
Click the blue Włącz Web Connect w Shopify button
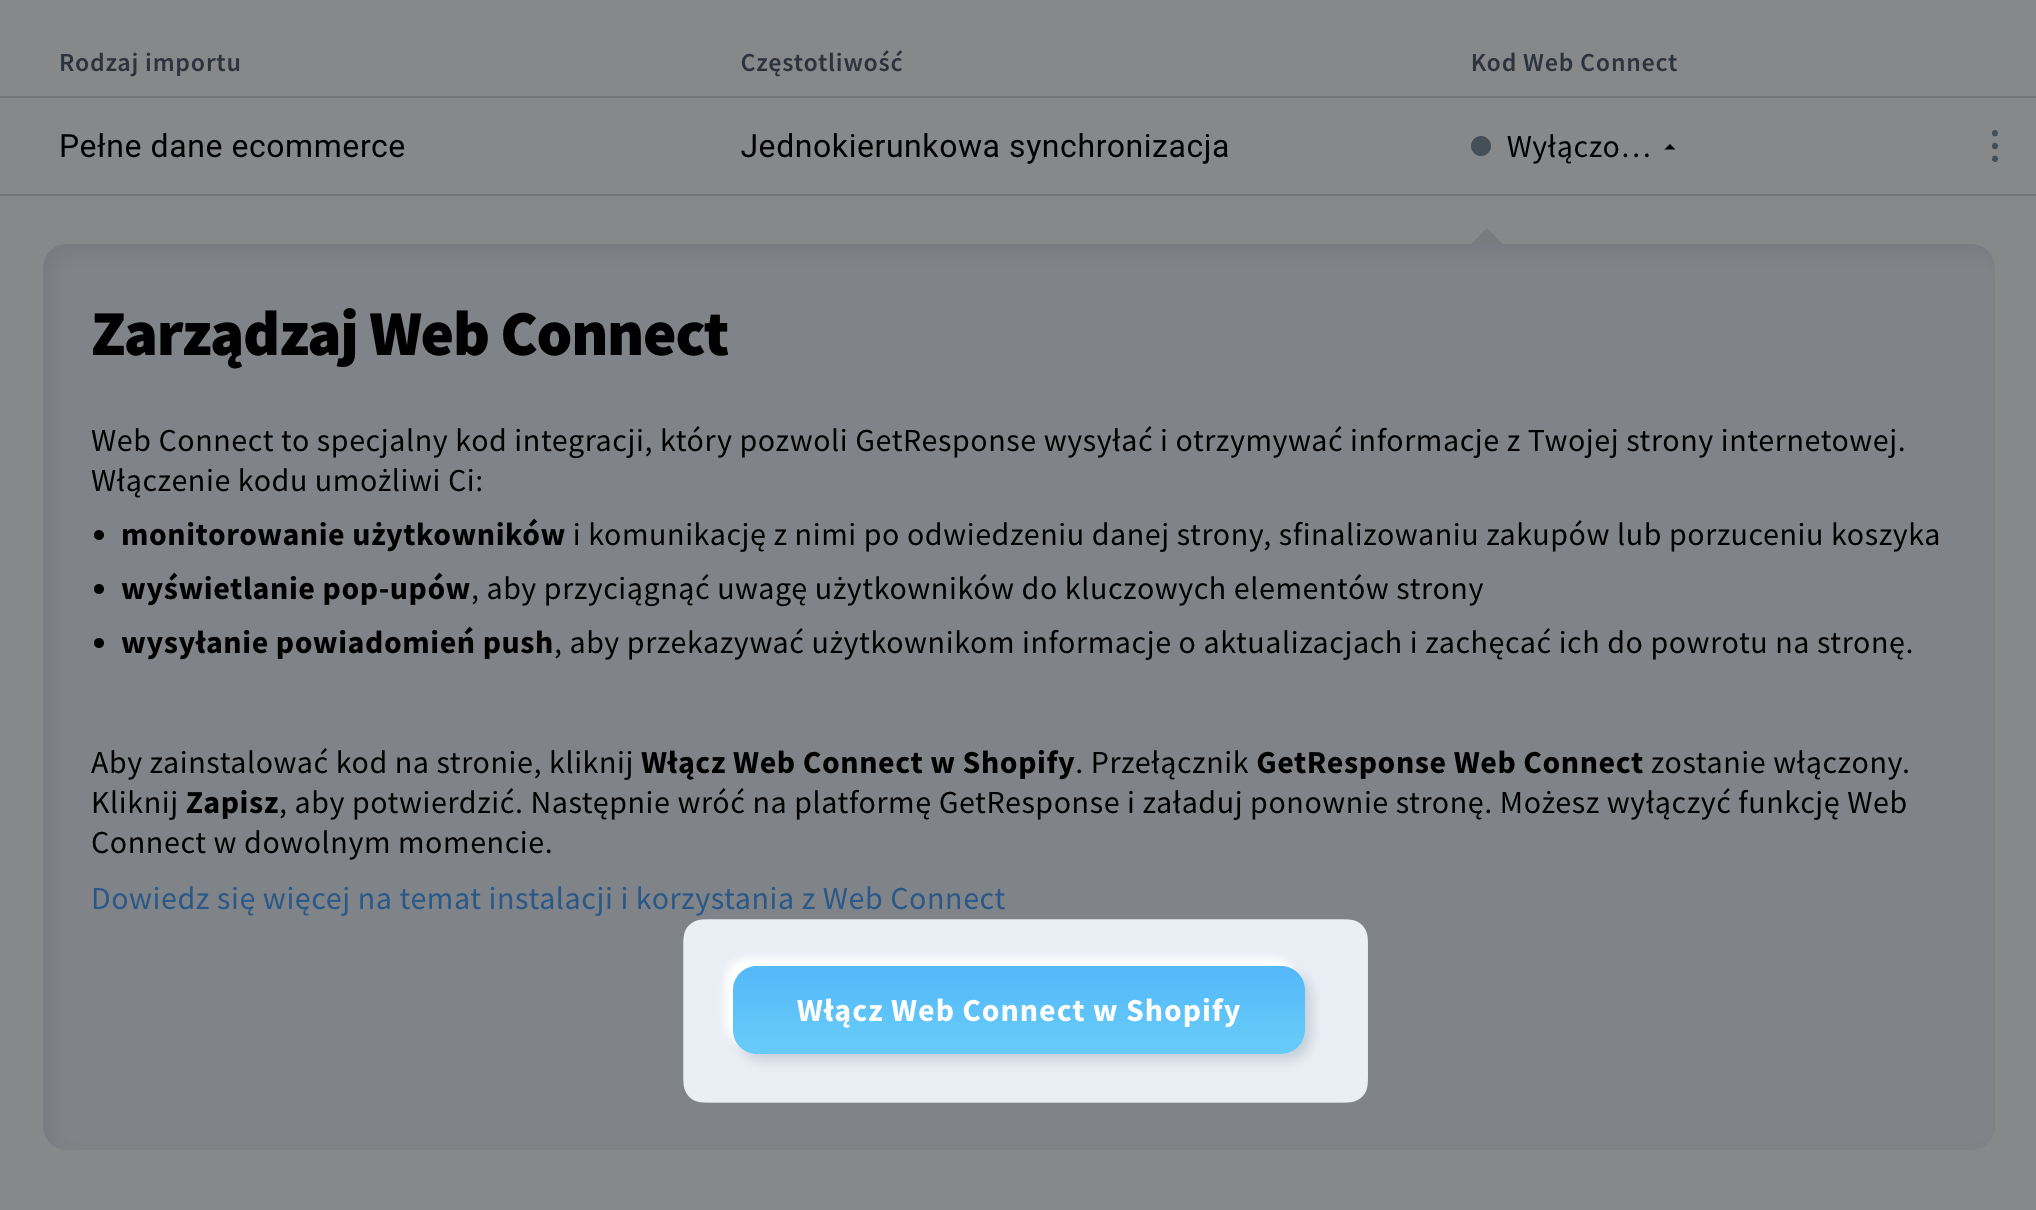[x=1018, y=1010]
